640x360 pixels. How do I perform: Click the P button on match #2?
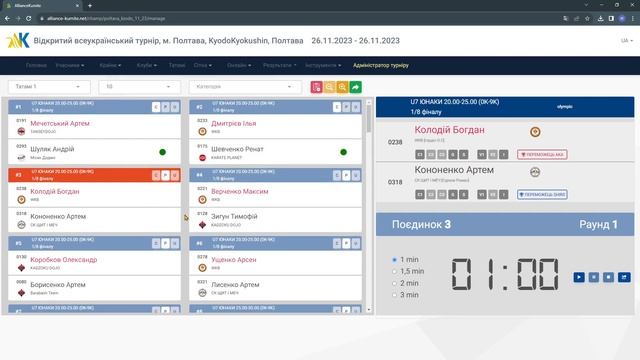tap(346, 107)
